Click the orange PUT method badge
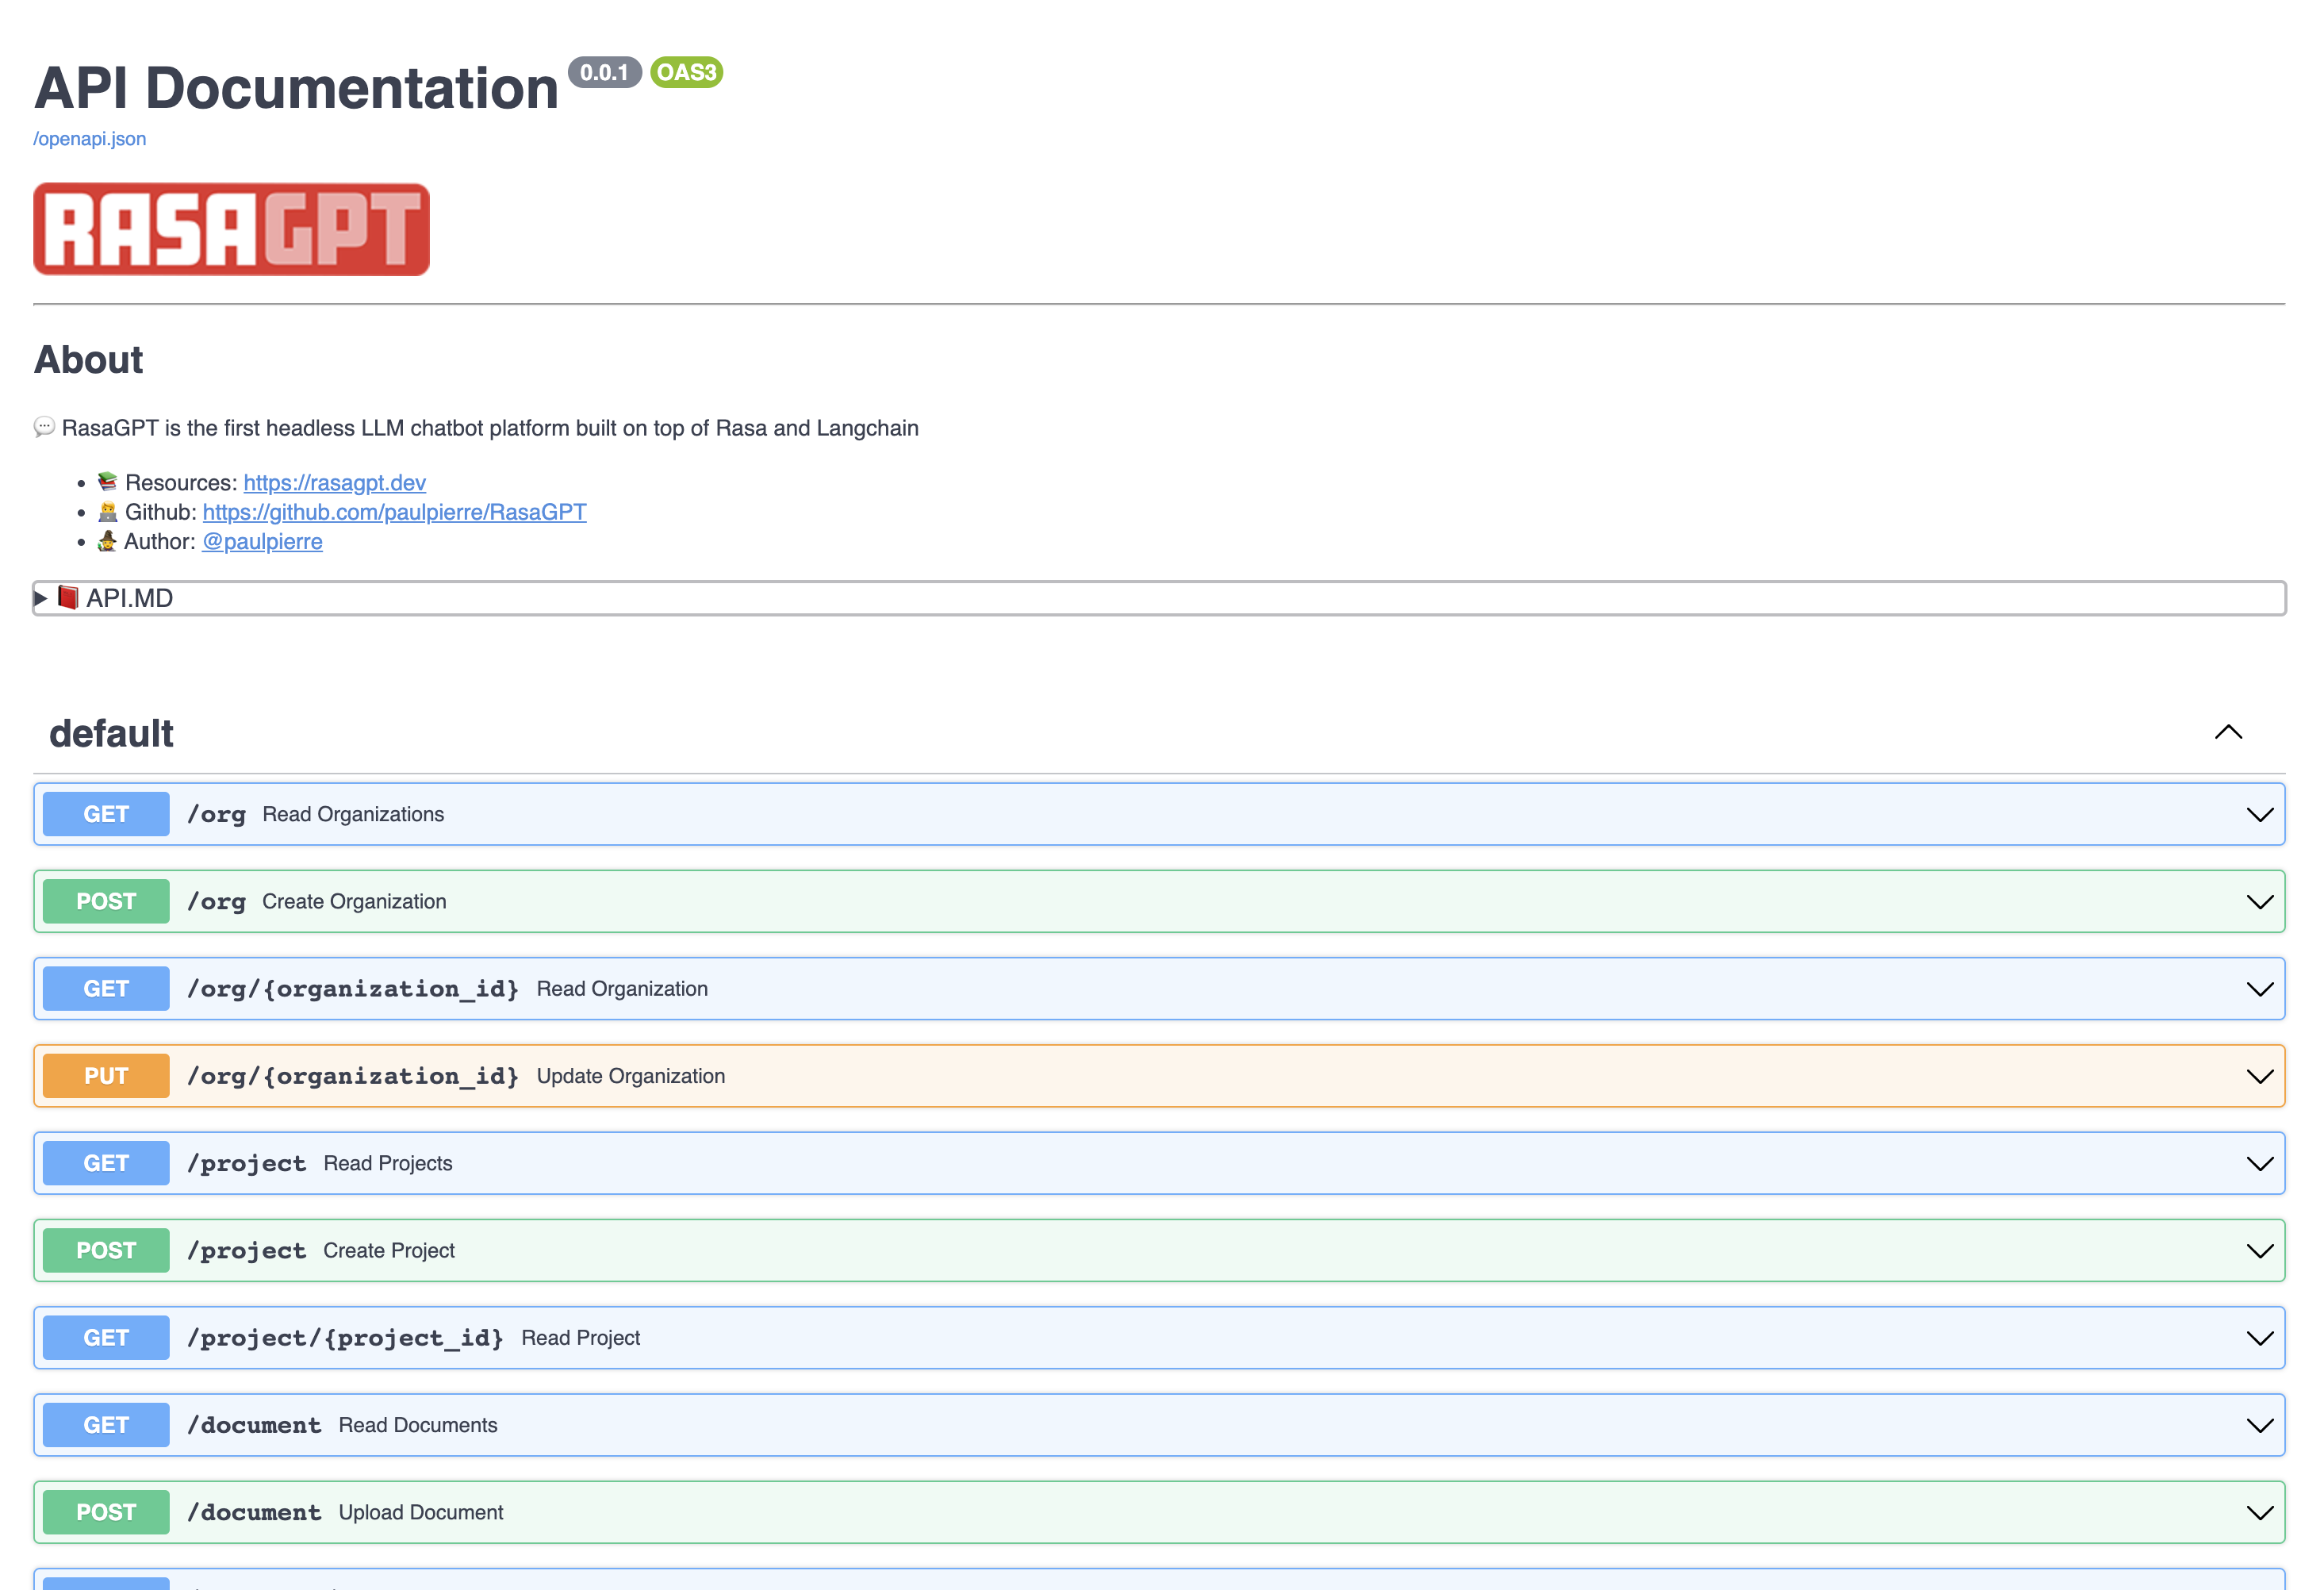The width and height of the screenshot is (2324, 1590). coord(106,1076)
